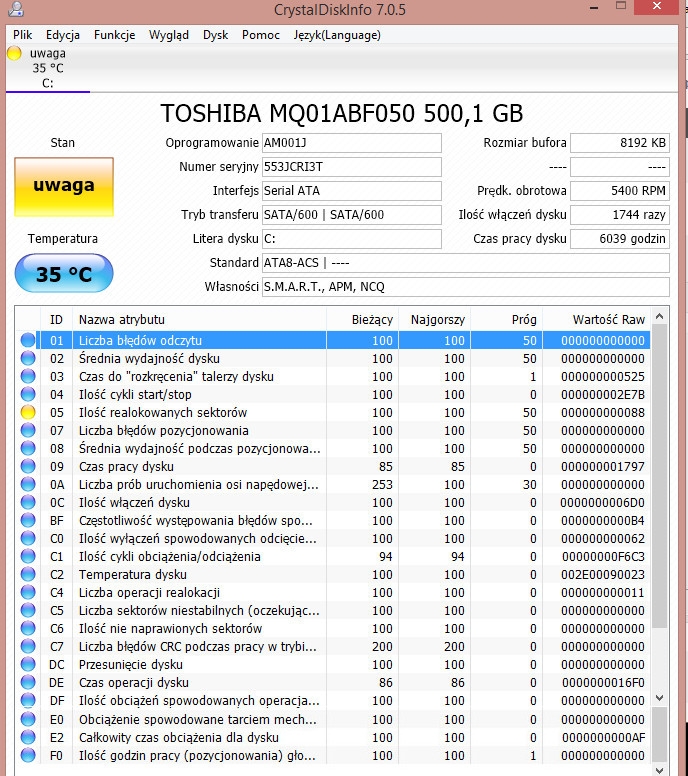
Task: Click the attribute list scrollbar up arrow
Action: point(659,316)
